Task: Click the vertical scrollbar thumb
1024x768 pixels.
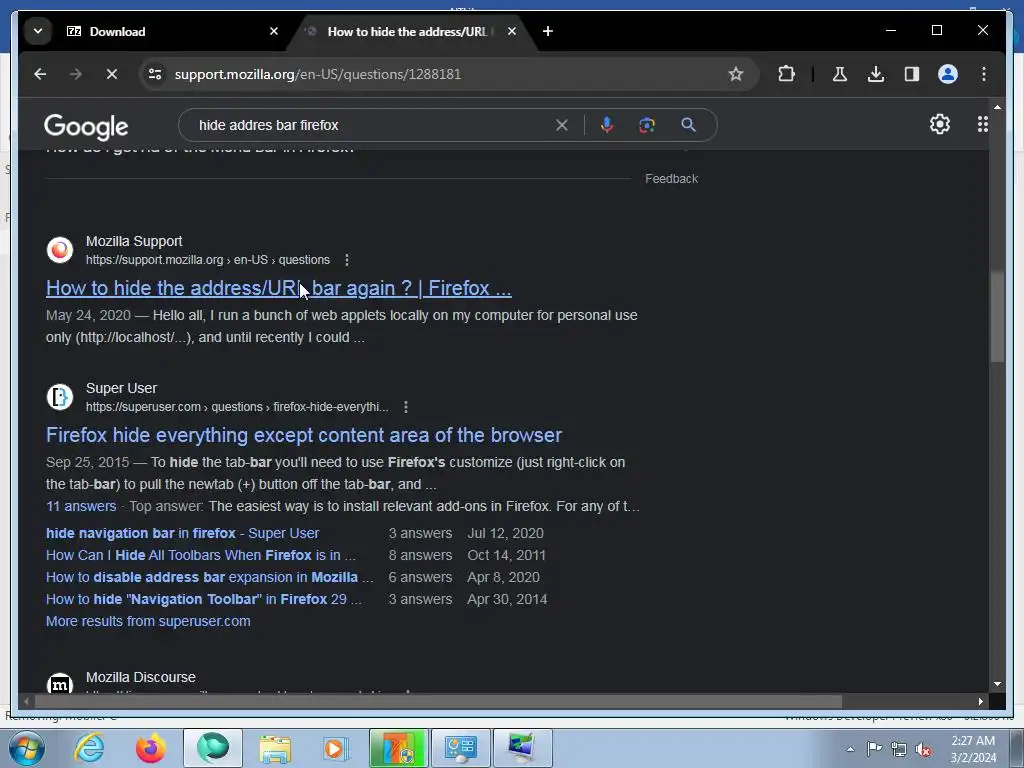Action: click(x=997, y=316)
